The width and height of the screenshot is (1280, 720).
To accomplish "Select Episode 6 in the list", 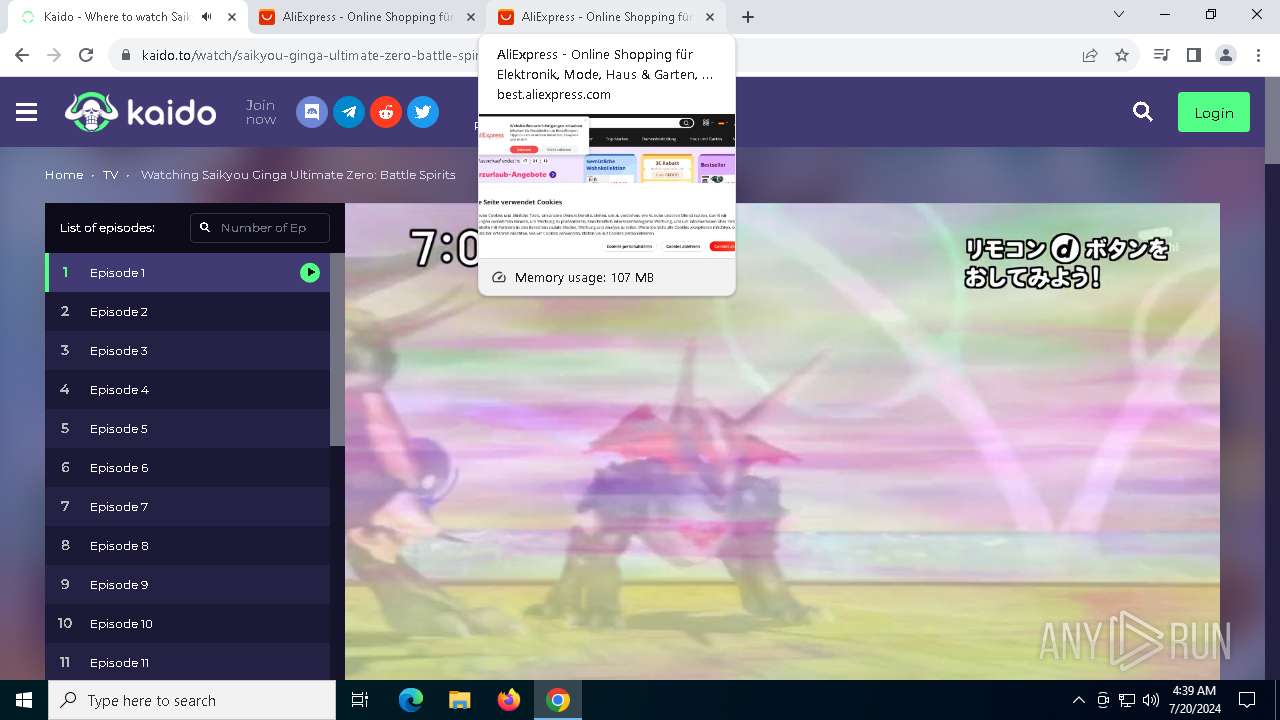I will coord(187,467).
